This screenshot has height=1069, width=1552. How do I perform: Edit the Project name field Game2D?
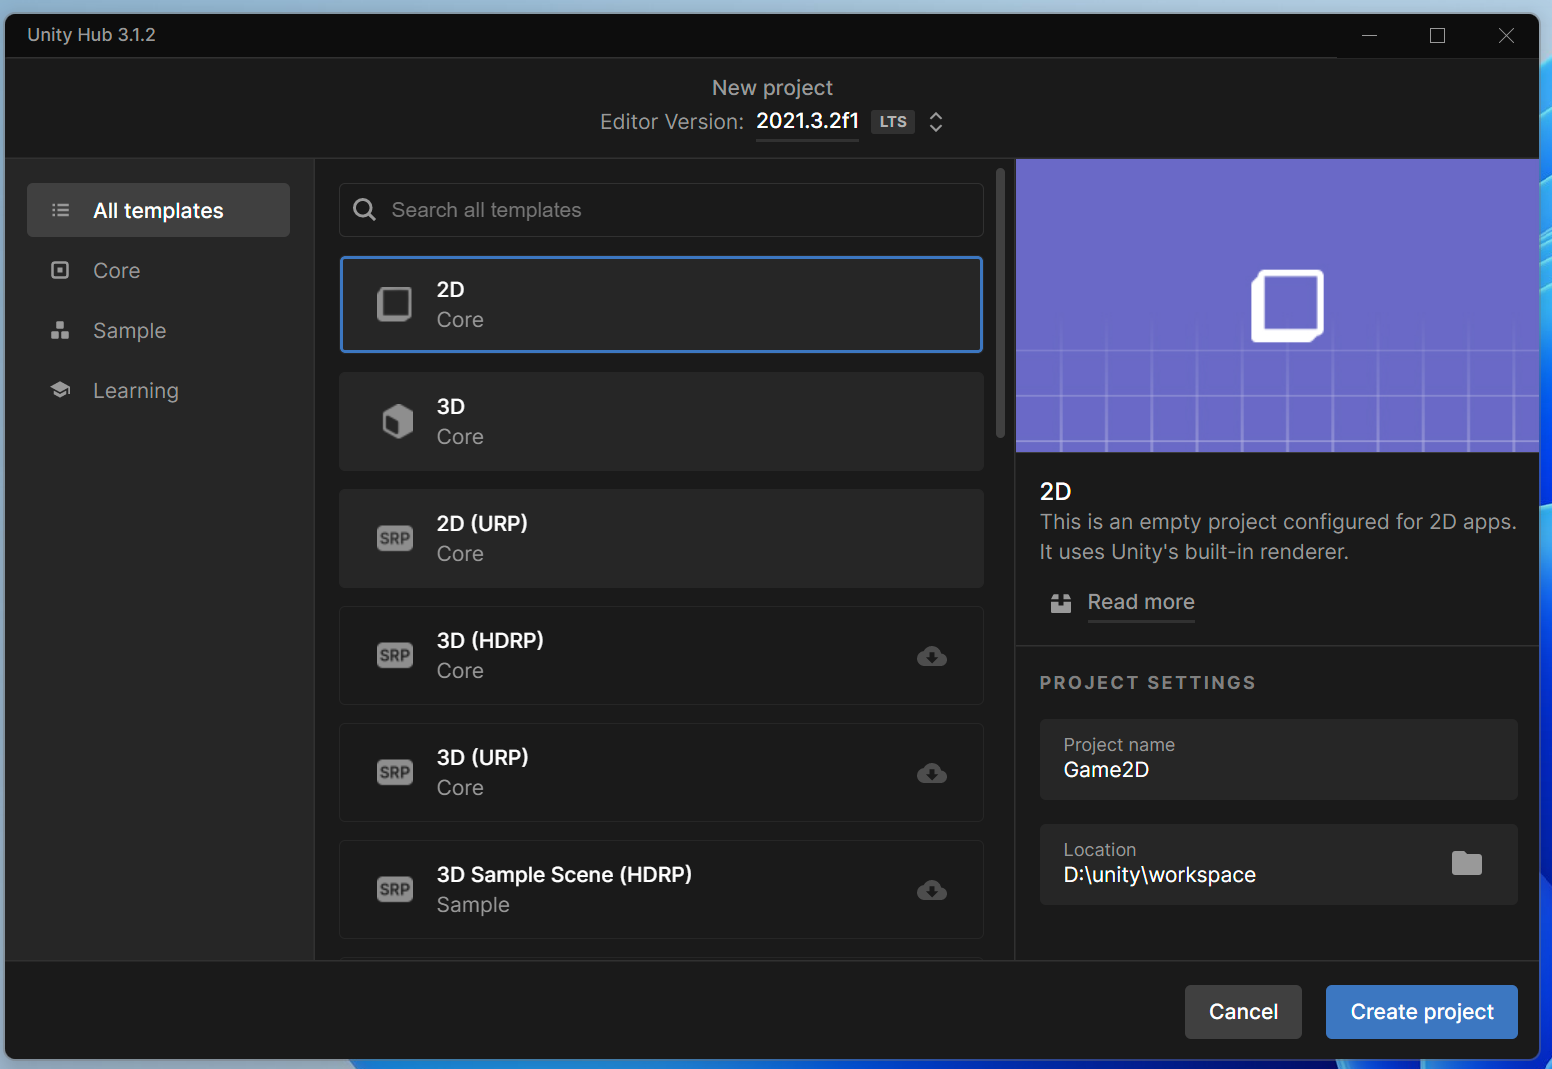(x=1278, y=759)
